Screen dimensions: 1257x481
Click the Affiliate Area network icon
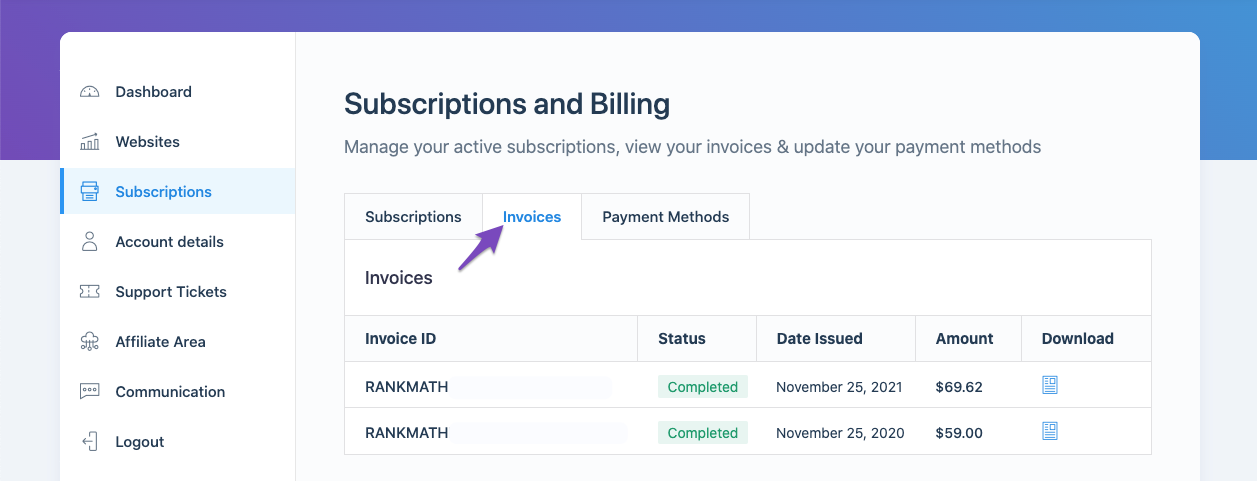tap(90, 342)
